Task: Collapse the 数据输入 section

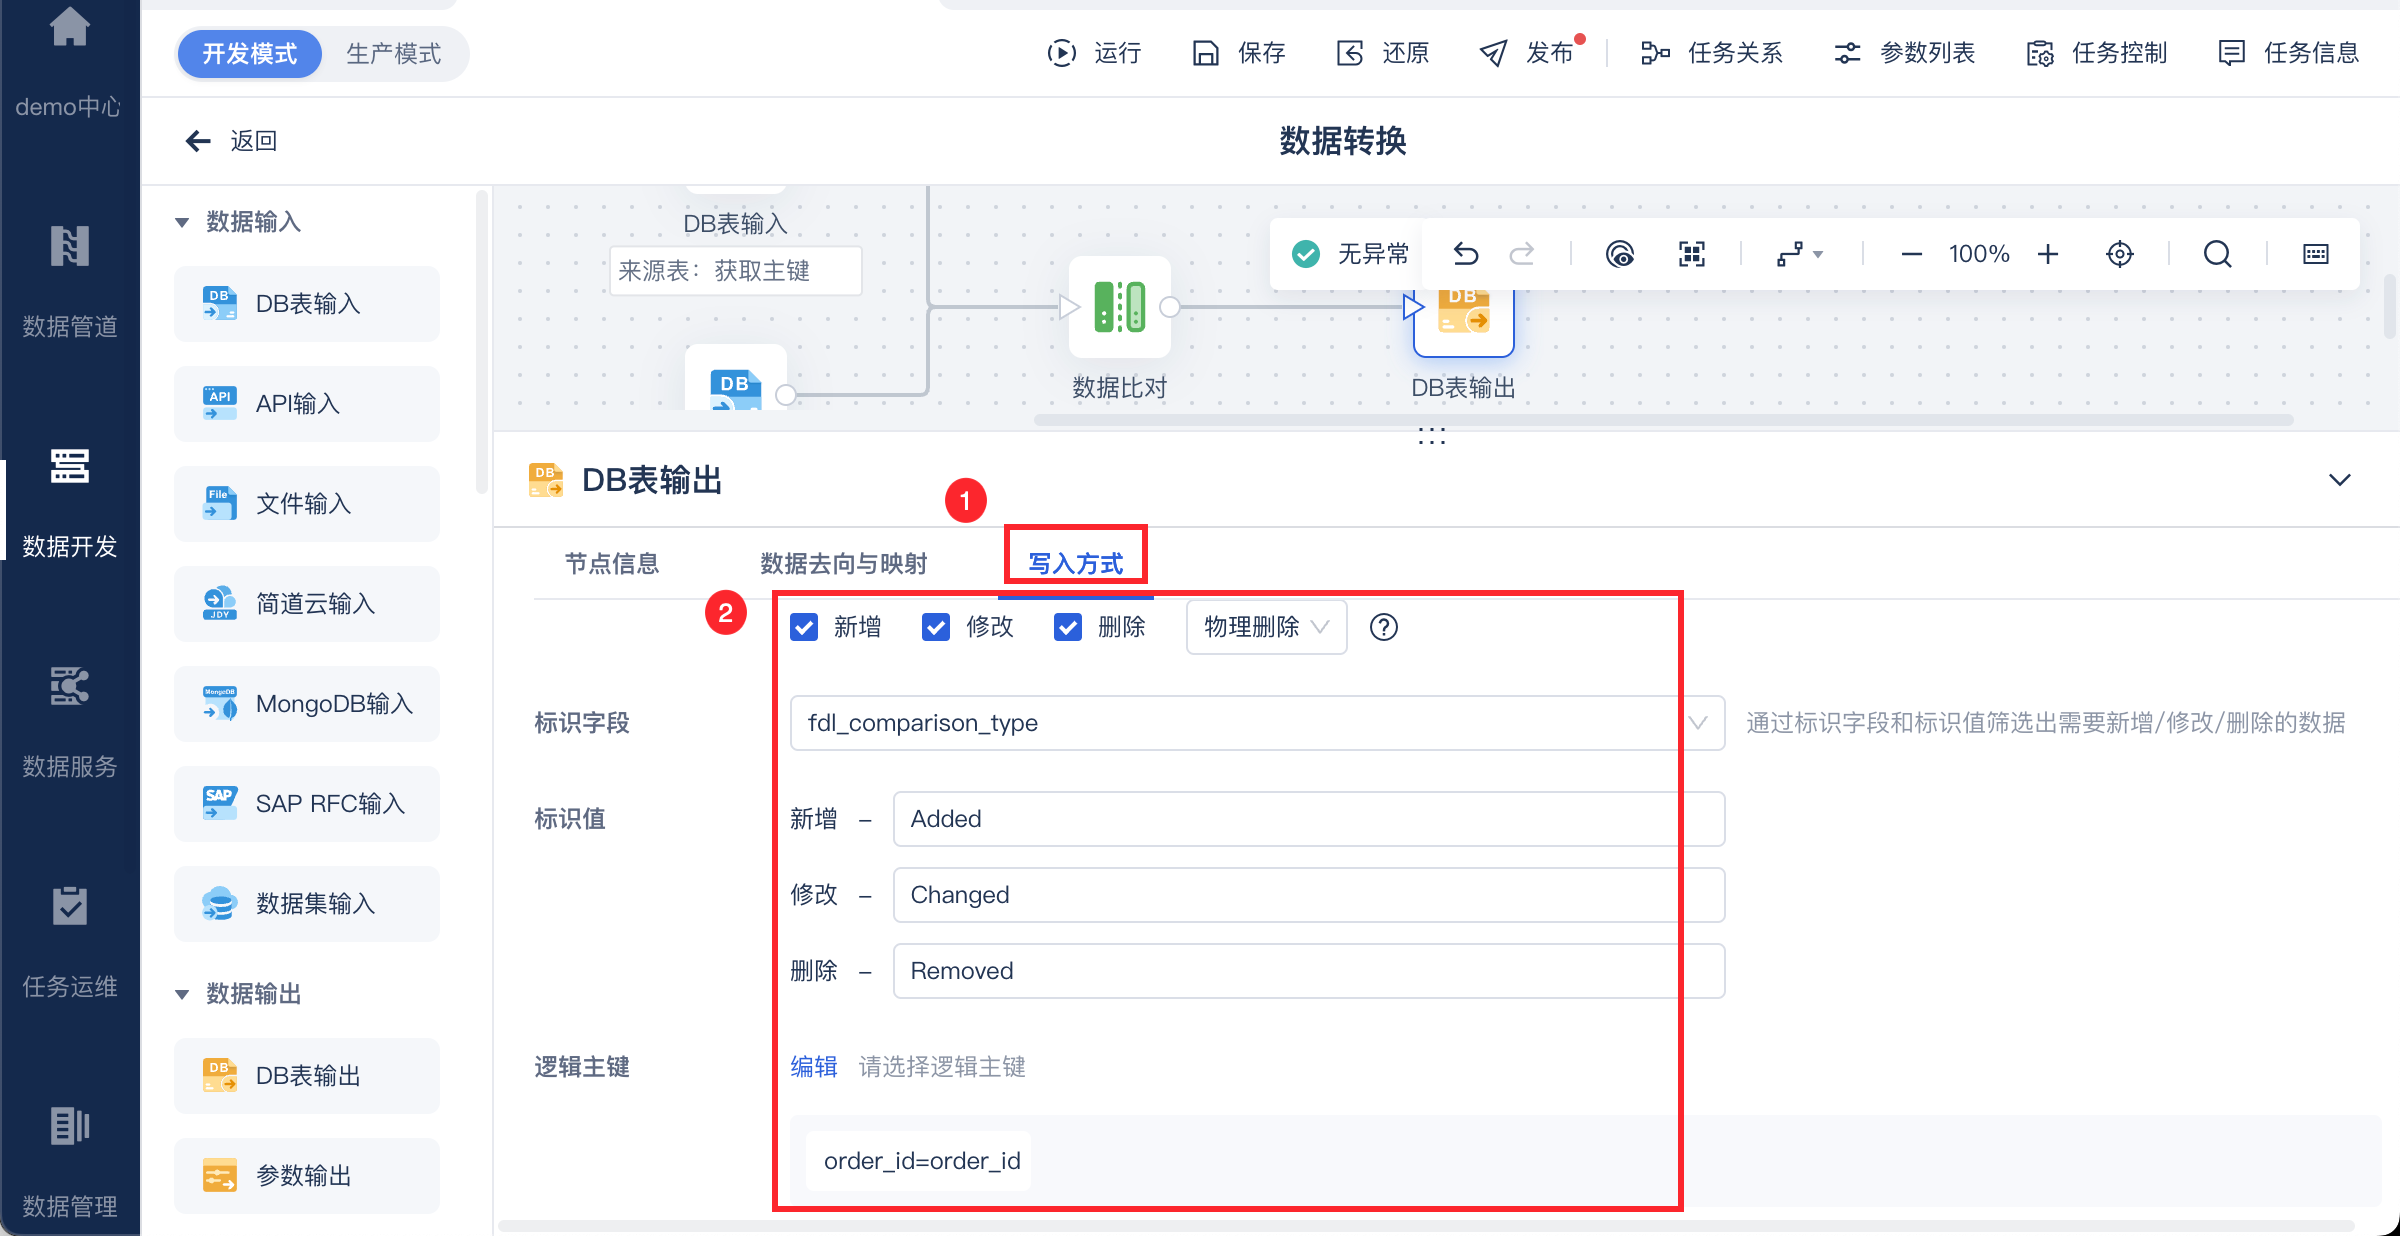Action: 182,222
